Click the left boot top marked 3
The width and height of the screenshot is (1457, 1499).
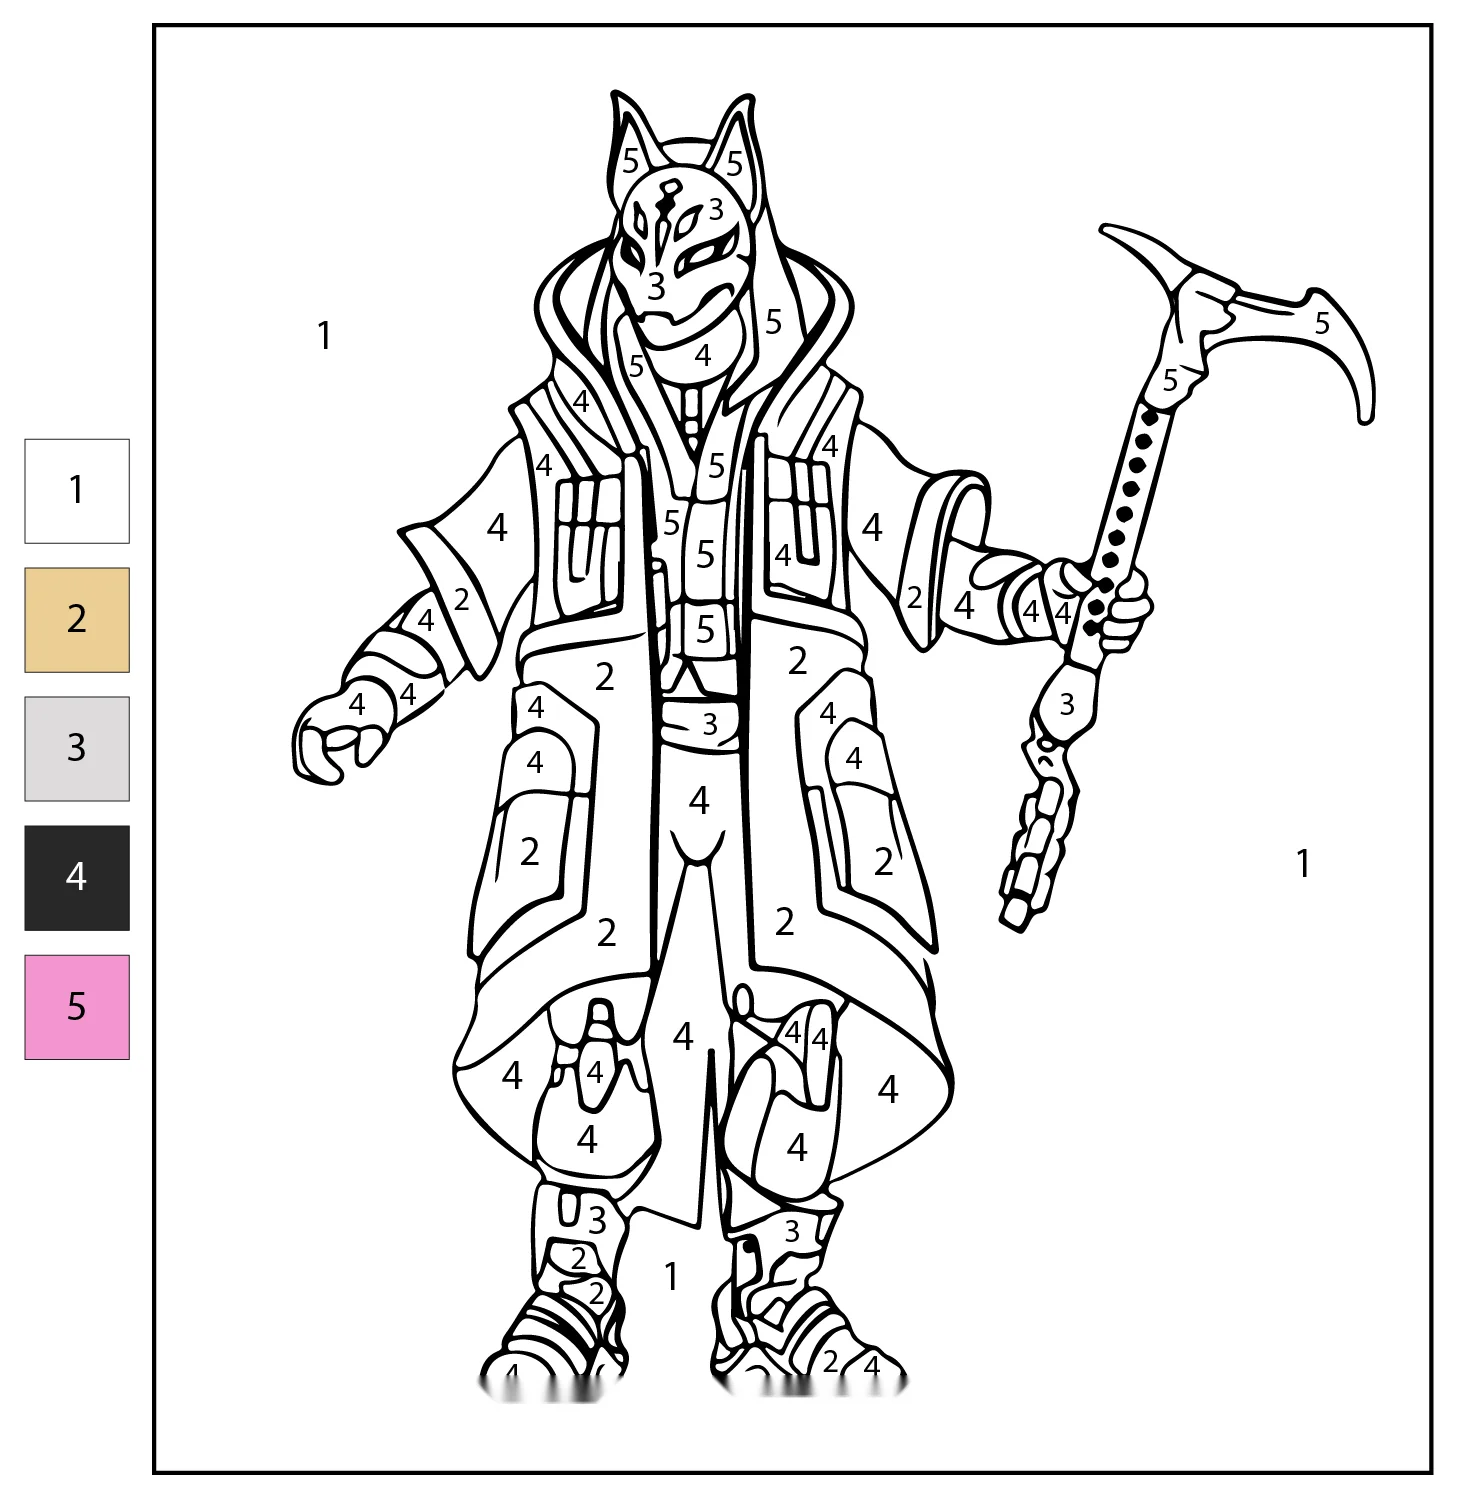tap(597, 1219)
